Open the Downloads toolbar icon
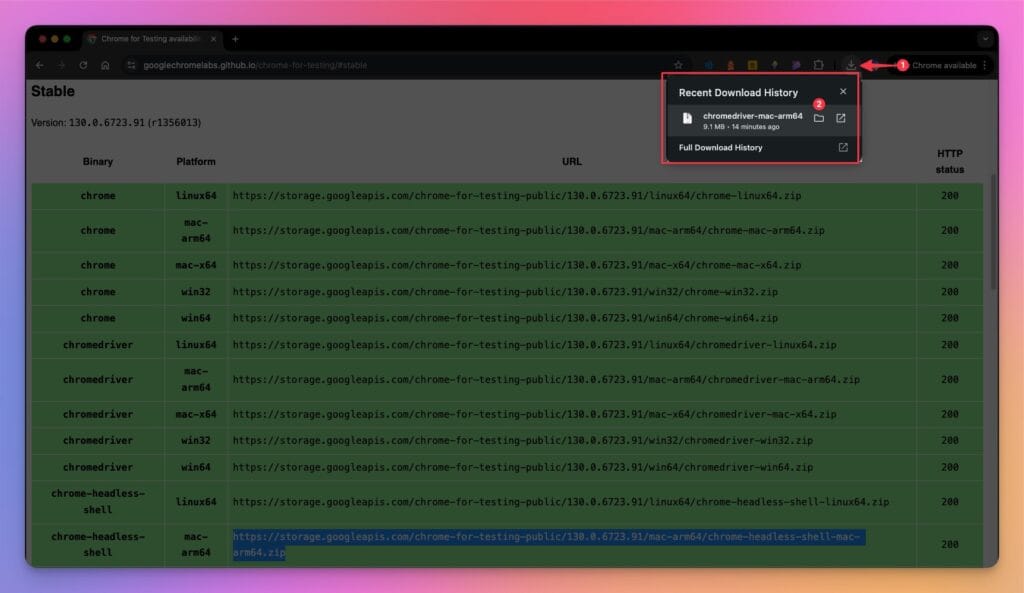The image size is (1024, 593). click(x=850, y=65)
